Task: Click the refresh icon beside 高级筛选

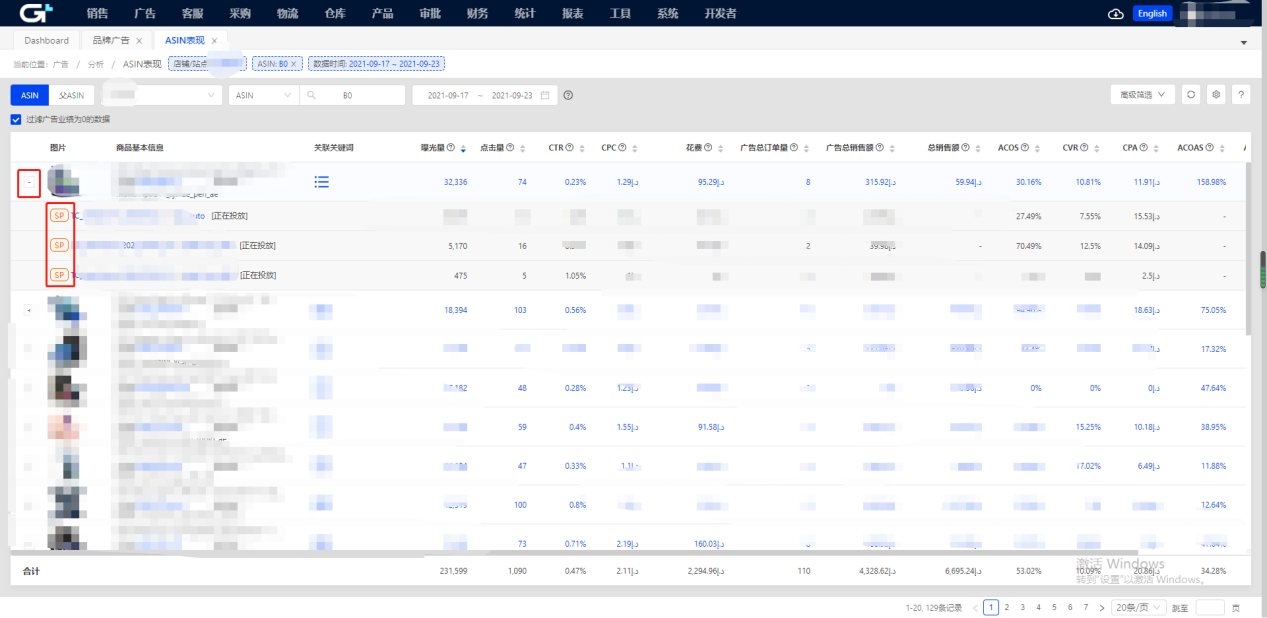Action: [1191, 95]
